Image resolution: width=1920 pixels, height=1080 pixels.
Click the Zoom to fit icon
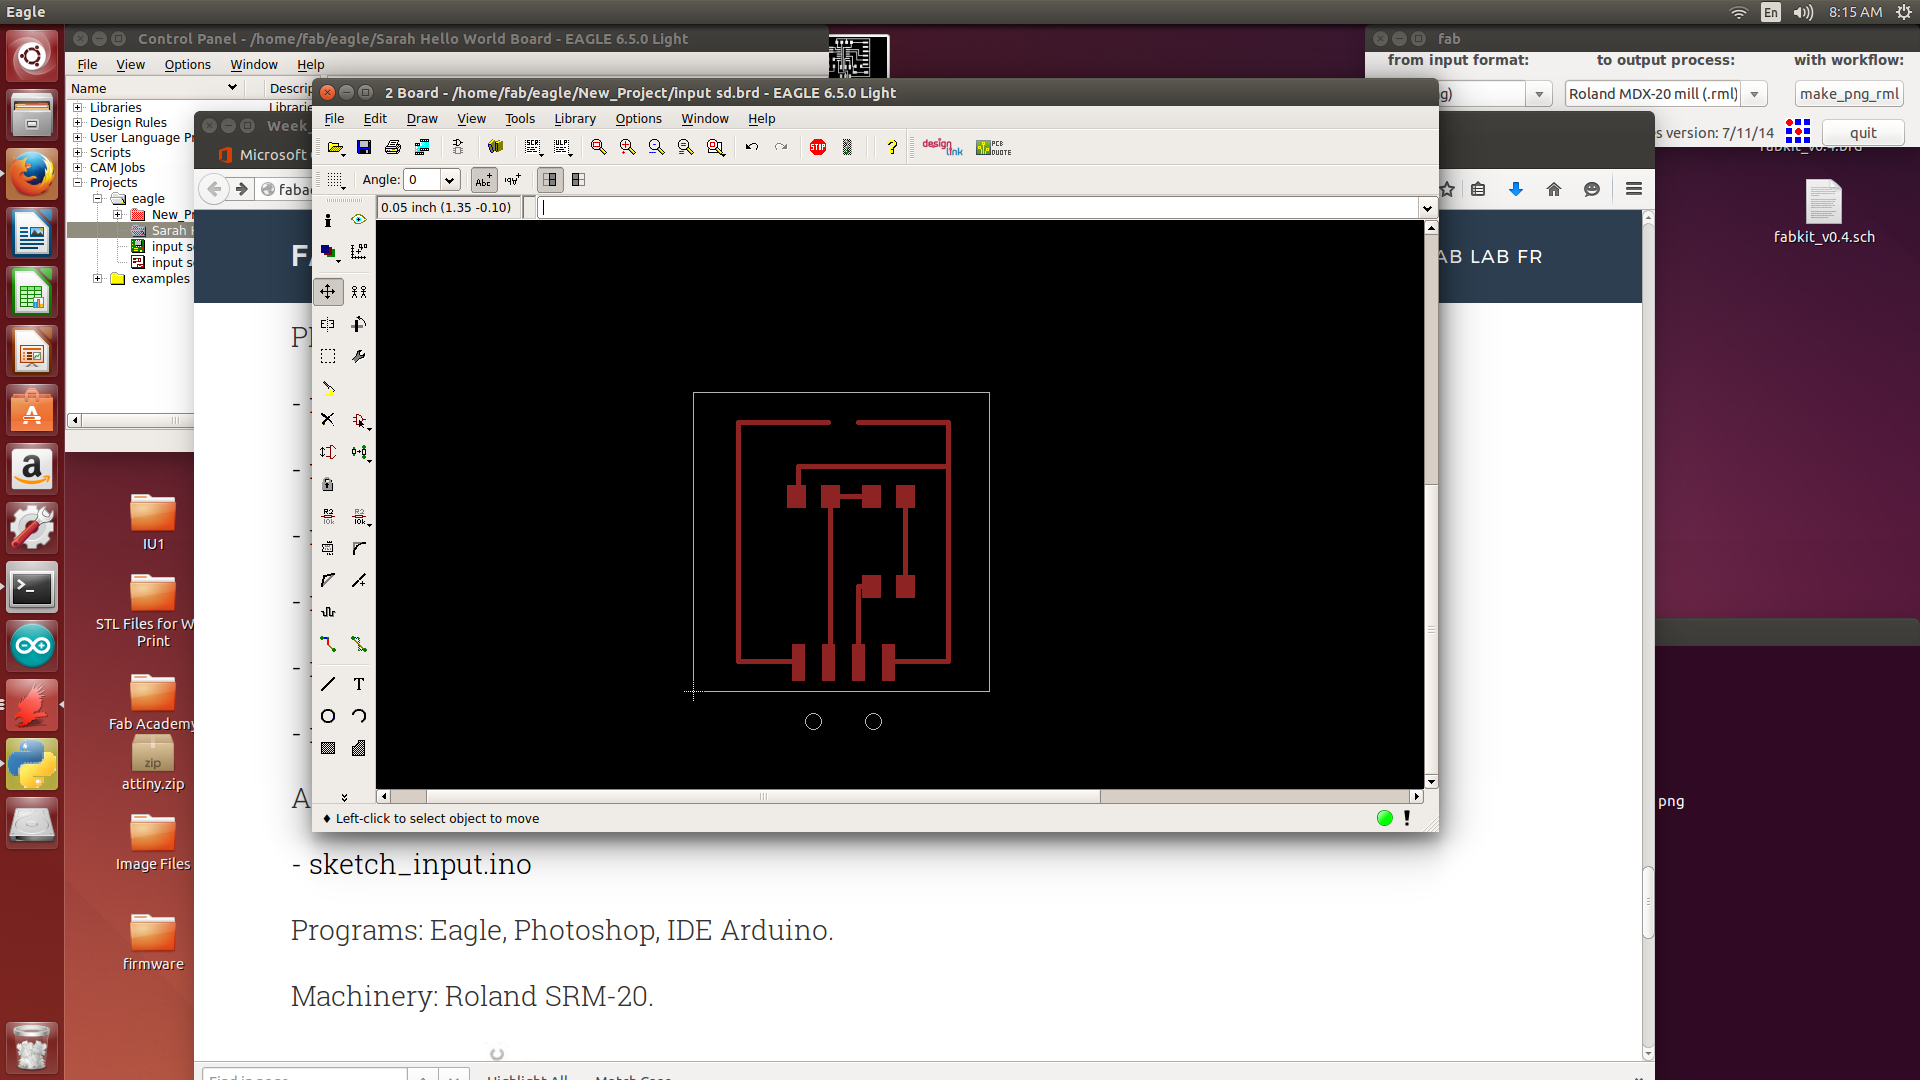tap(598, 148)
